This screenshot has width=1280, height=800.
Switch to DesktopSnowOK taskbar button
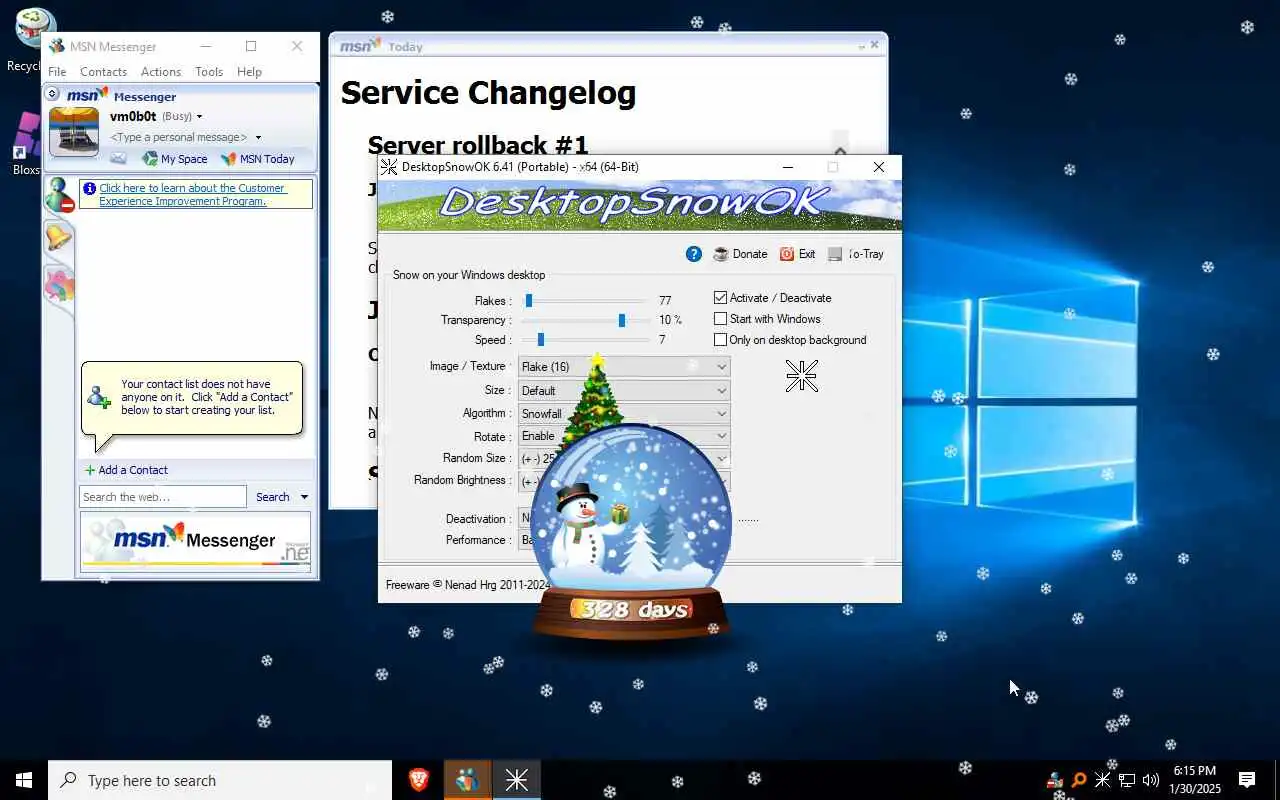click(x=516, y=780)
